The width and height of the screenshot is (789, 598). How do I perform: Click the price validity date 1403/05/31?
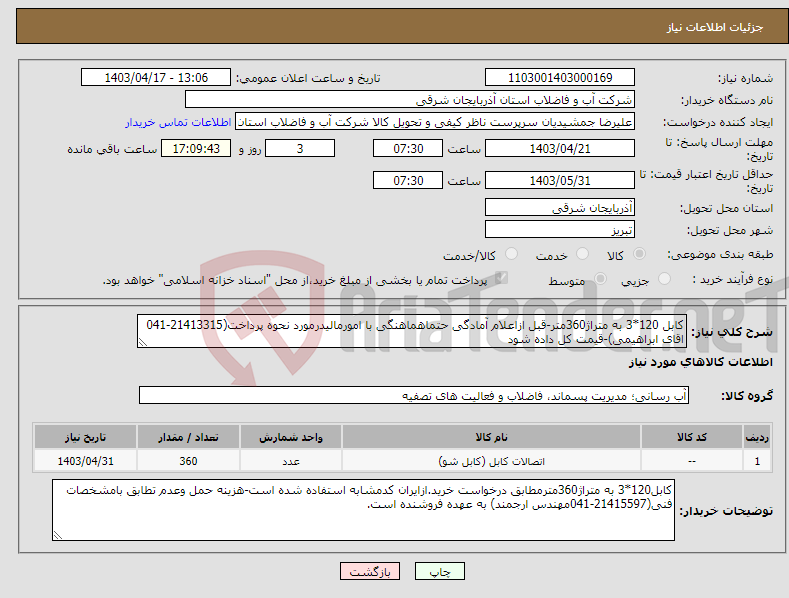[x=560, y=180]
